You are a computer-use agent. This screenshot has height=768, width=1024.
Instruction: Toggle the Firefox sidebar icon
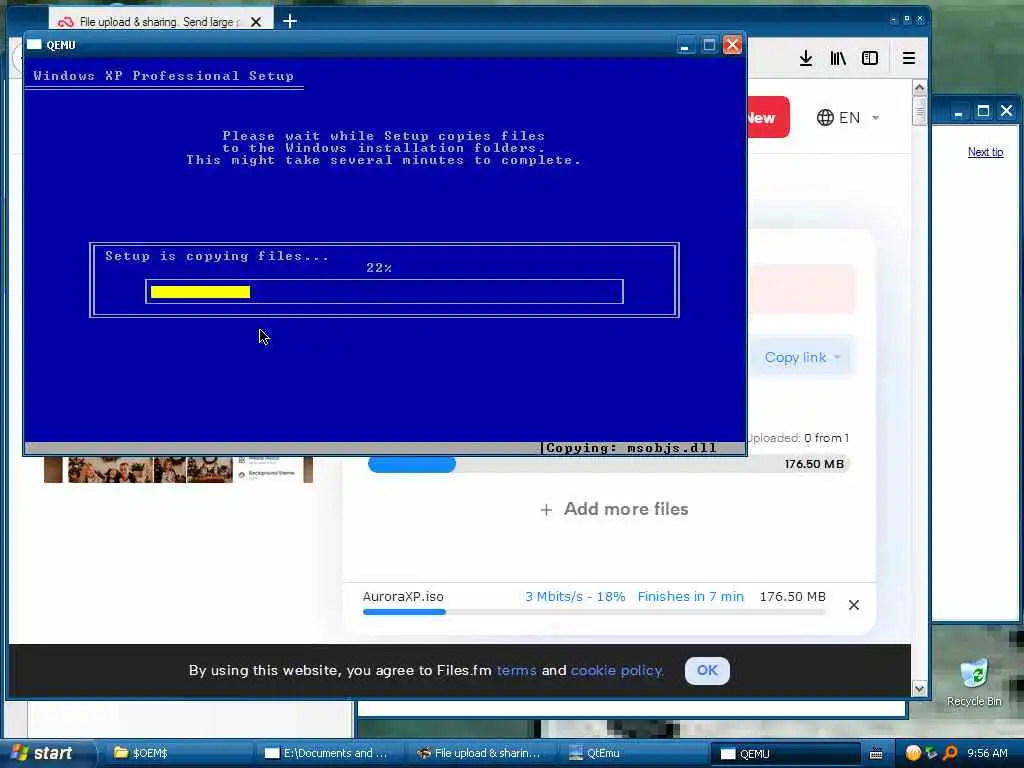click(x=870, y=58)
